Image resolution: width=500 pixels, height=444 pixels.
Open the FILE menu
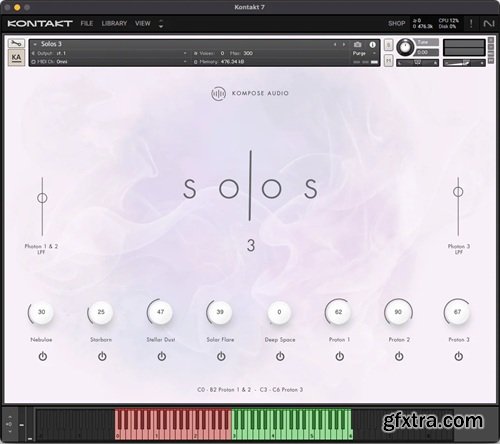87,23
